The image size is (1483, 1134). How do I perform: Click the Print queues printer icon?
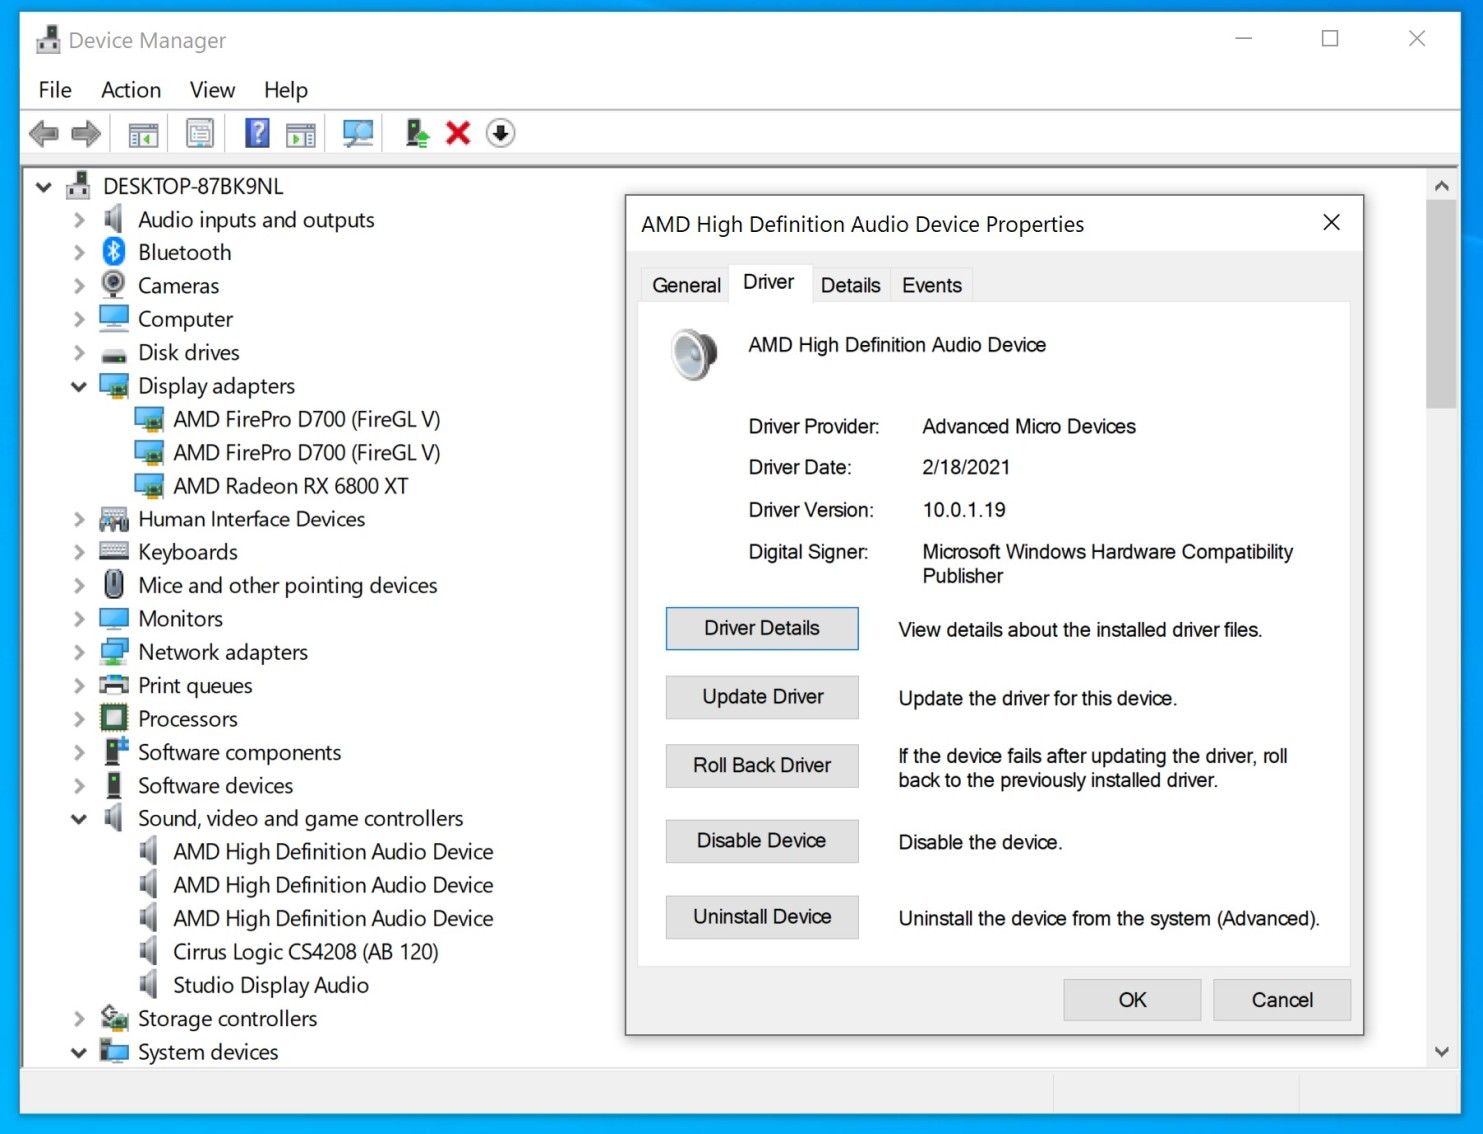[114, 685]
